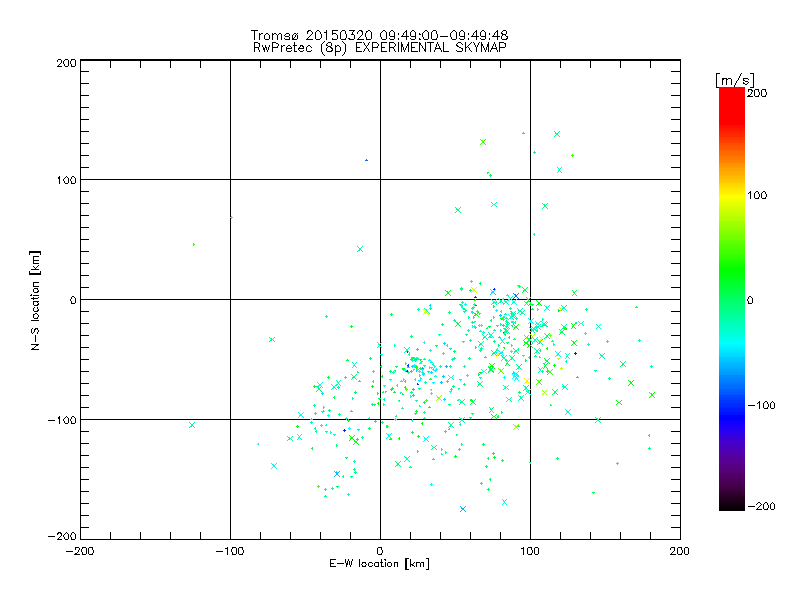Click the title line "Tromsø 20150320 09:49:00-09:49:48"
This screenshot has width=800, height=600.
click(x=379, y=35)
